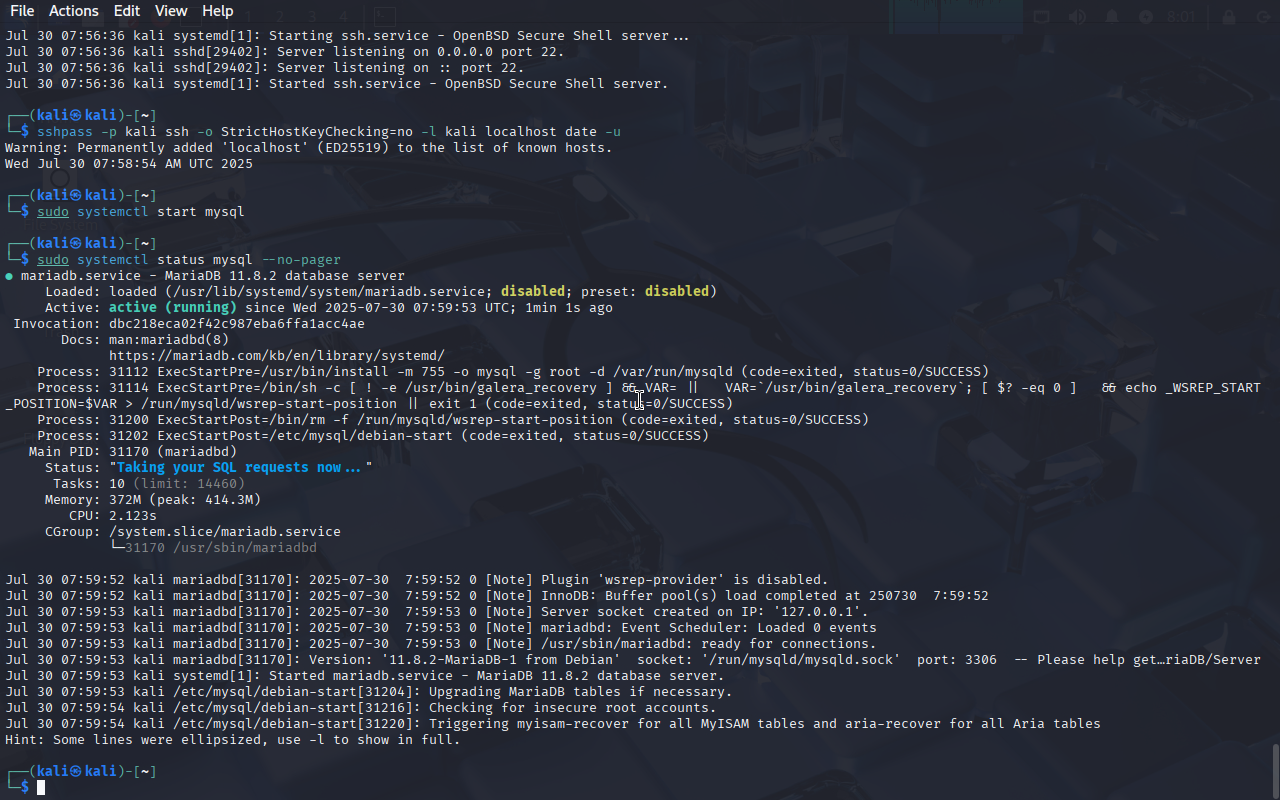The width and height of the screenshot is (1280, 800).
Task: Open the Edit menu
Action: (x=127, y=11)
